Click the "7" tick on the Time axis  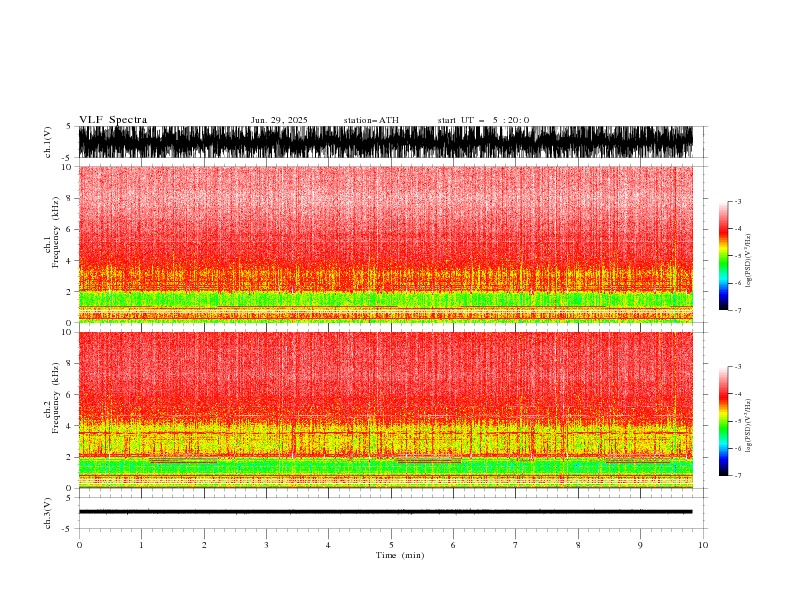coord(516,545)
